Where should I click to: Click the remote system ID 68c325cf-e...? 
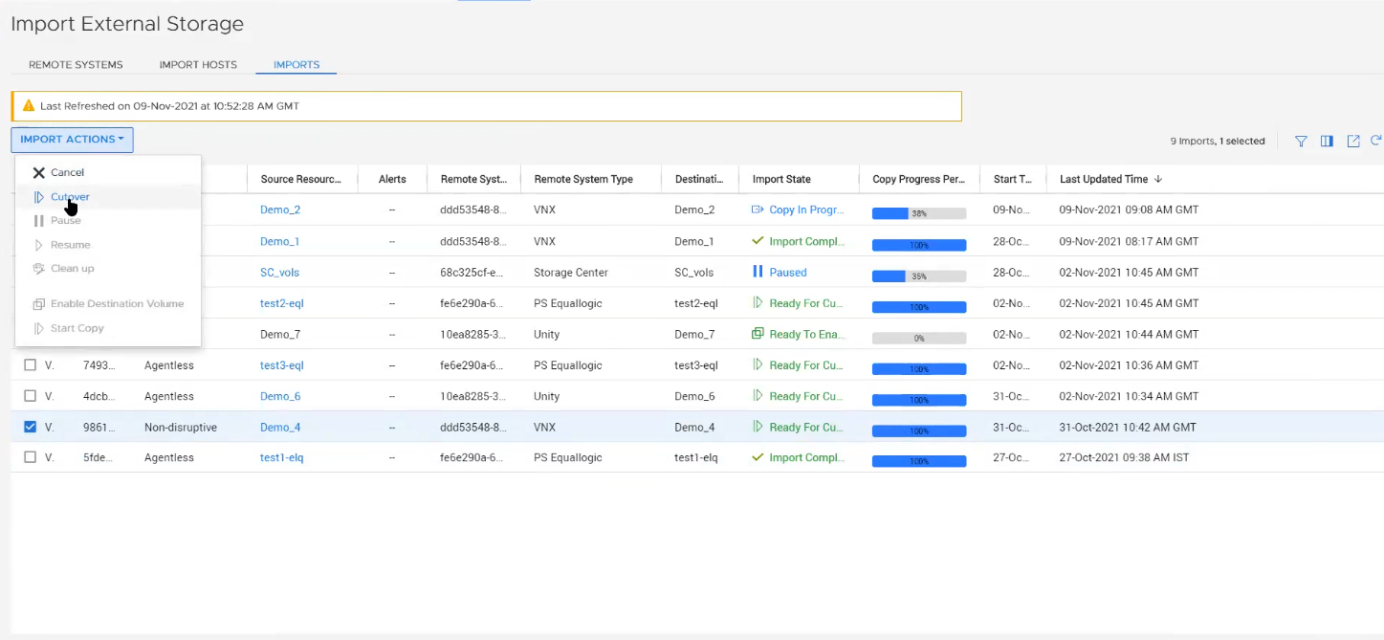click(x=472, y=272)
